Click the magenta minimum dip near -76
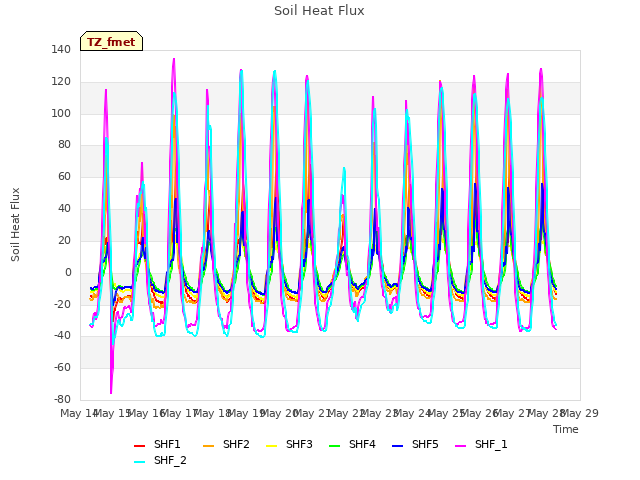This screenshot has height=480, width=640. (111, 393)
